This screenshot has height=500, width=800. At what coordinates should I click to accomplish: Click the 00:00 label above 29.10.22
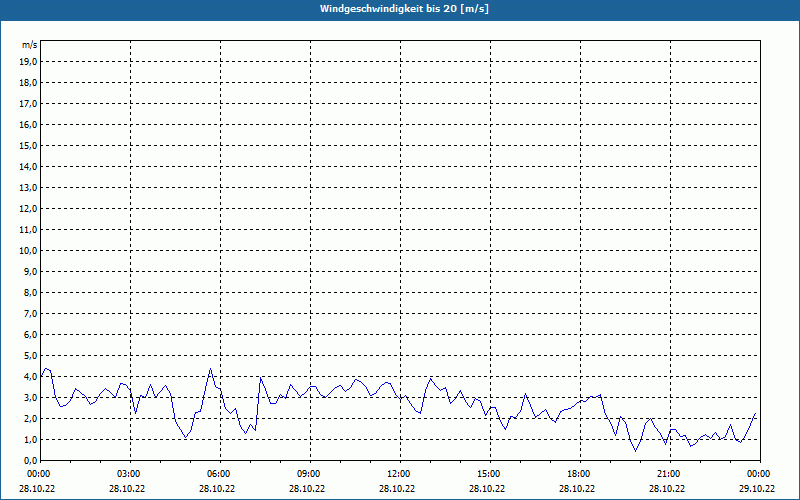pos(757,474)
